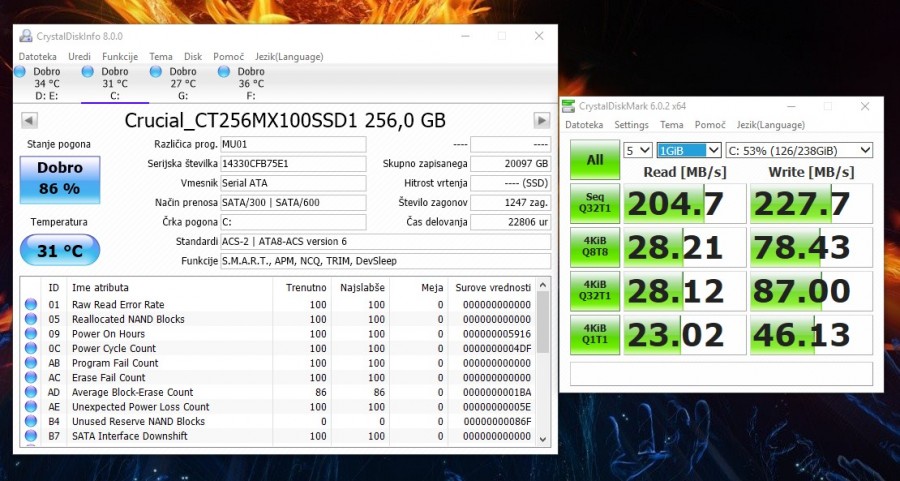The width and height of the screenshot is (900, 481).
Task: Click the Dobro 86 % health status
Action: click(59, 179)
